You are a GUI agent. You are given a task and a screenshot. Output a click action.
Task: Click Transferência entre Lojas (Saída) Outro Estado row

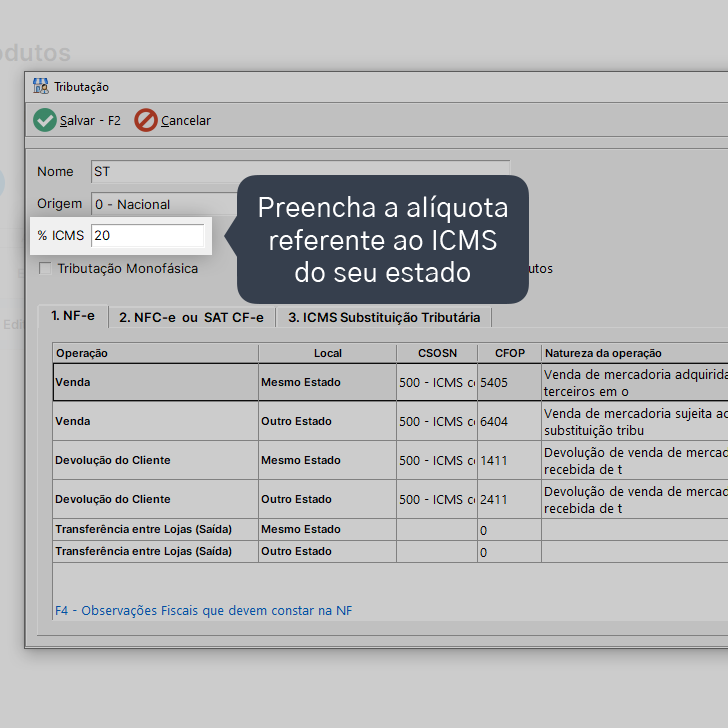coord(390,552)
